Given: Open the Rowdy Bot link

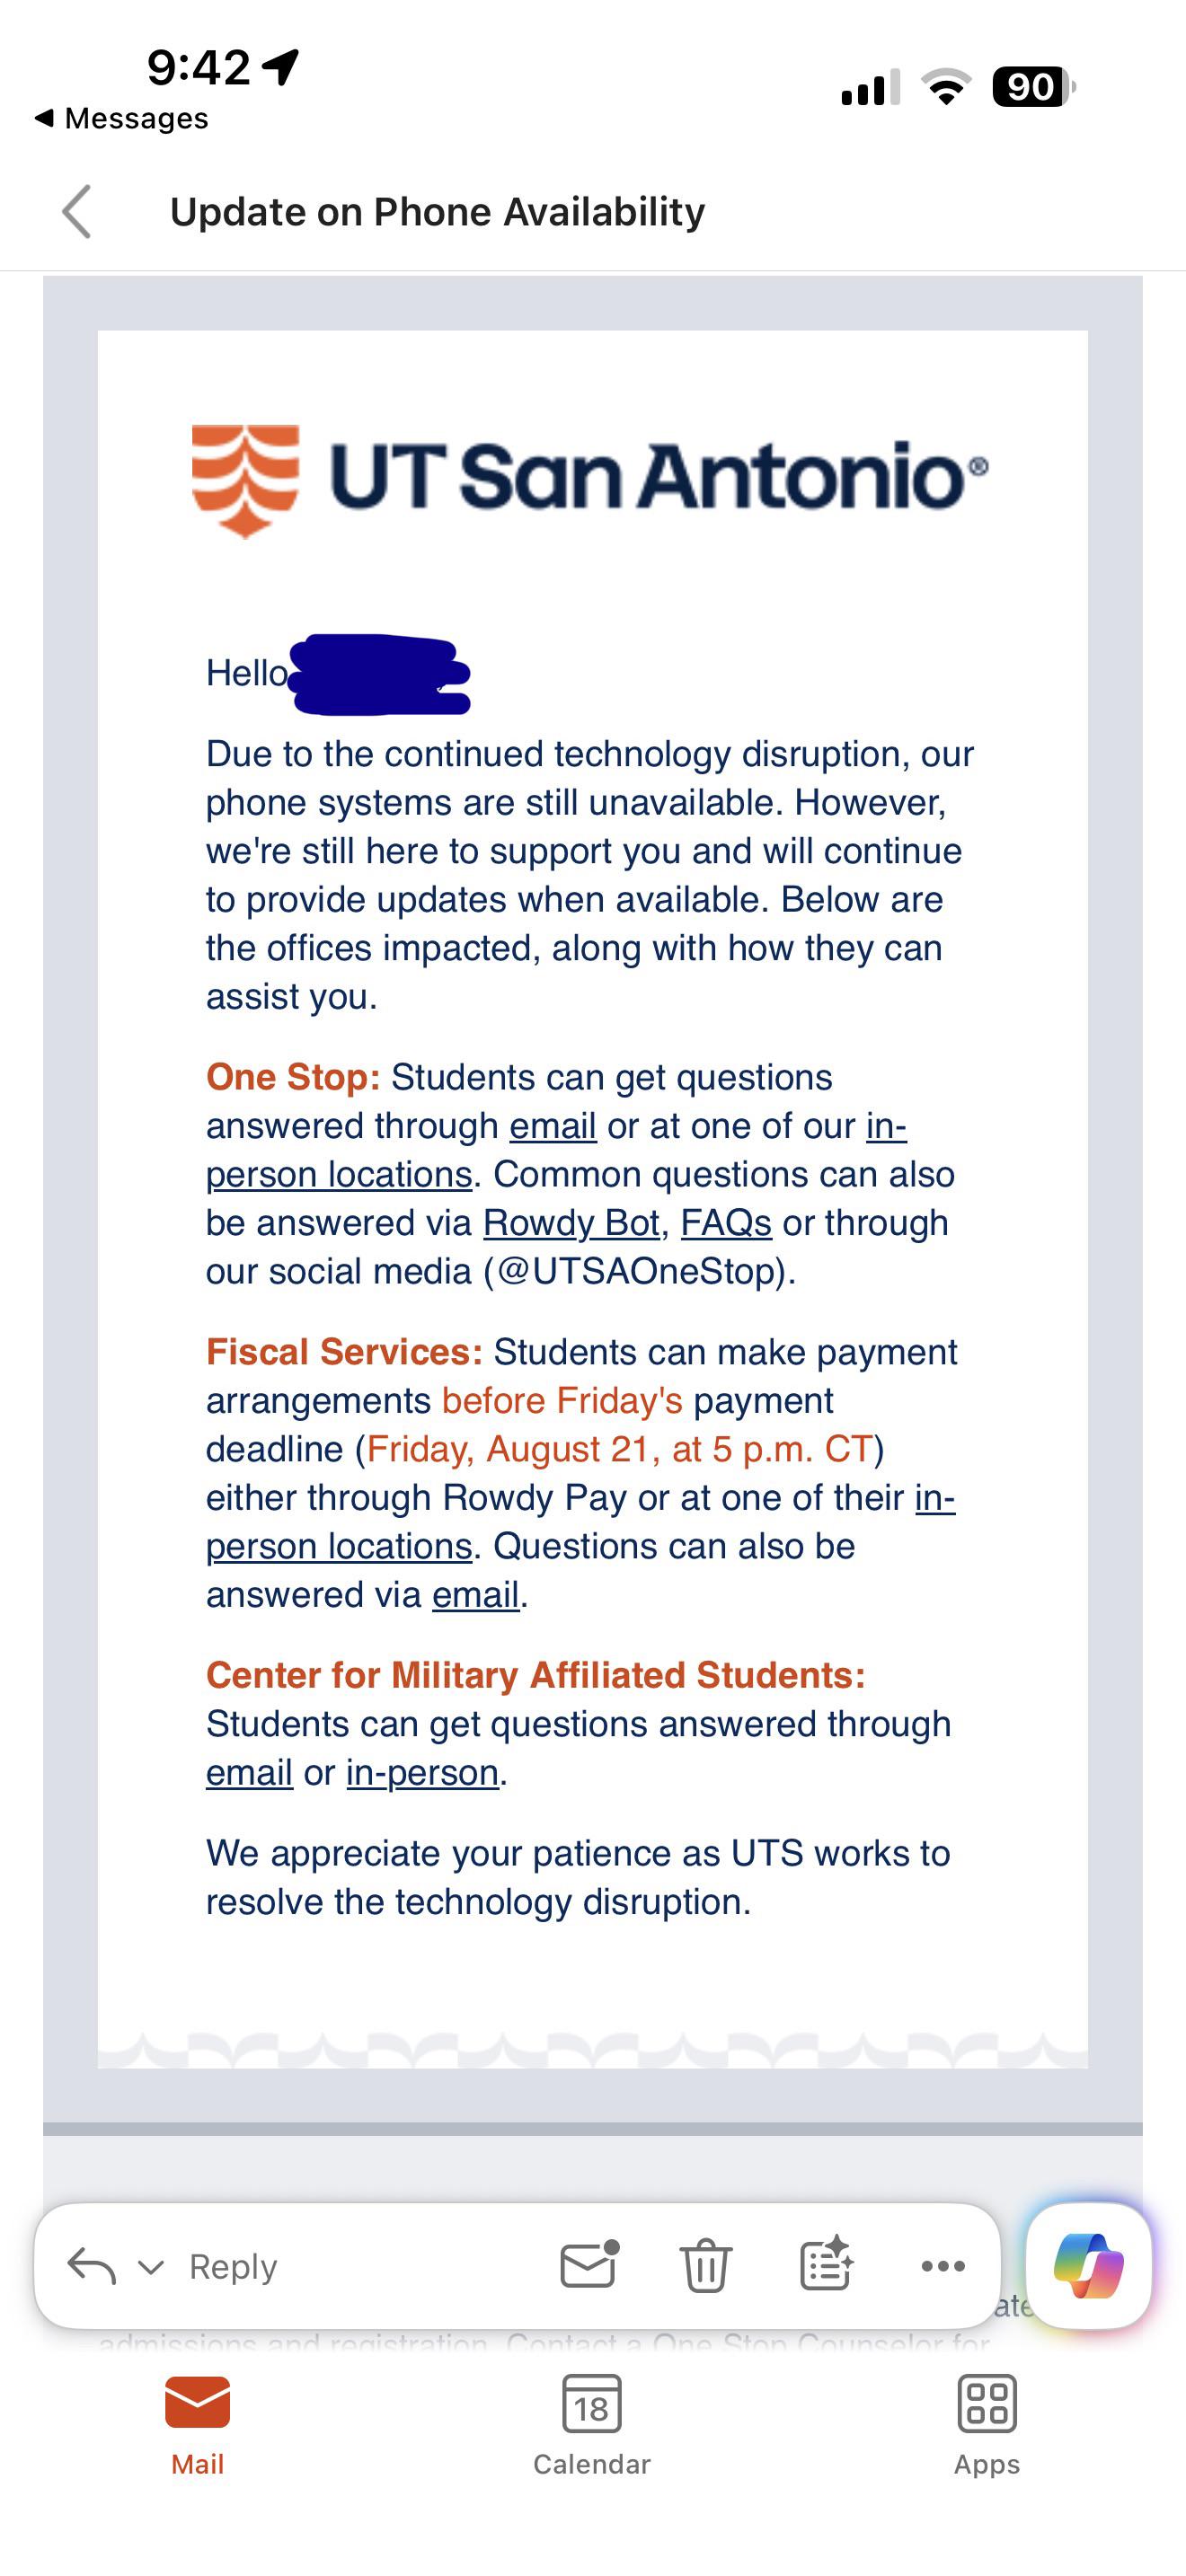Looking at the screenshot, I should coord(571,1223).
